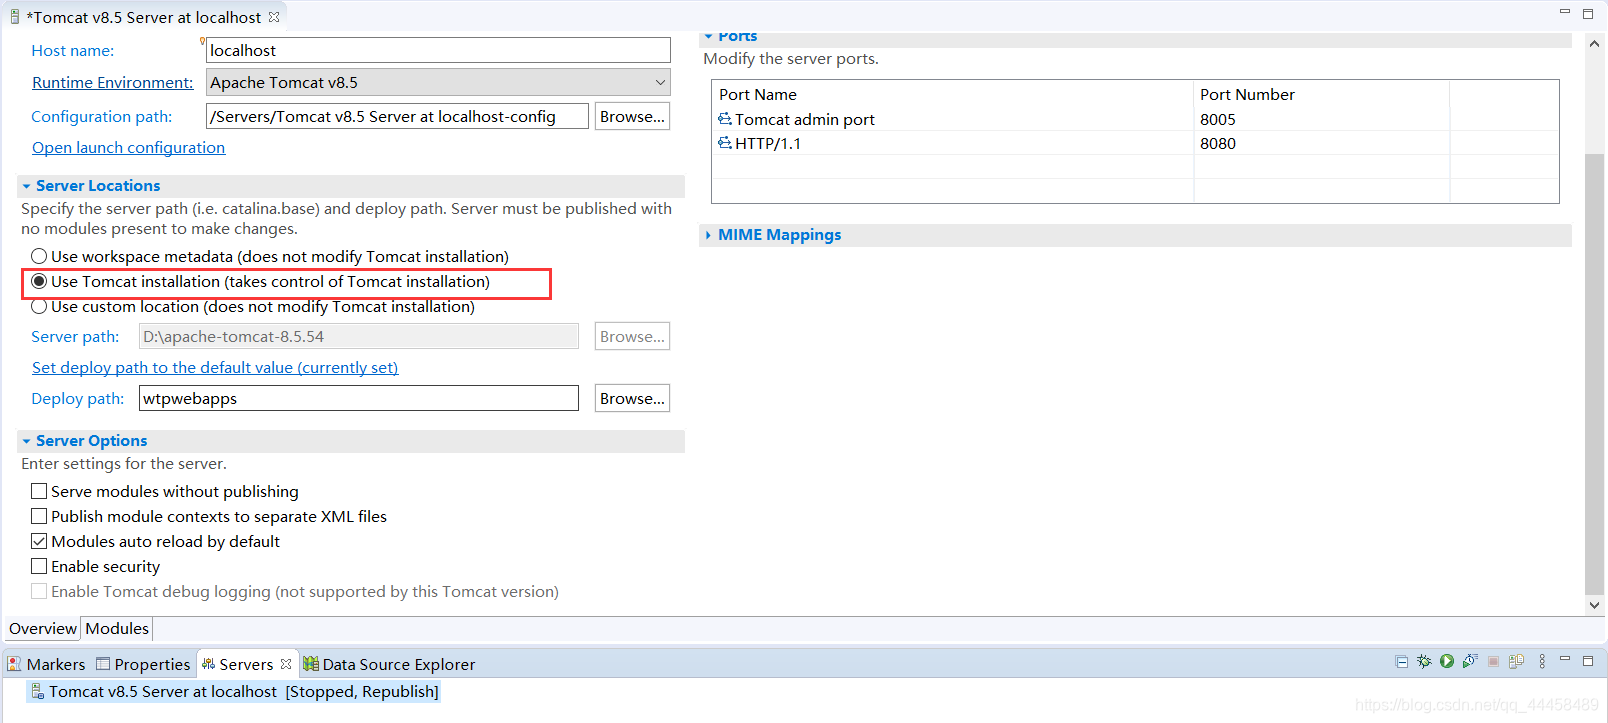Image resolution: width=1608 pixels, height=723 pixels.
Task: Select HTTP/1.1 port name
Action: [x=768, y=143]
